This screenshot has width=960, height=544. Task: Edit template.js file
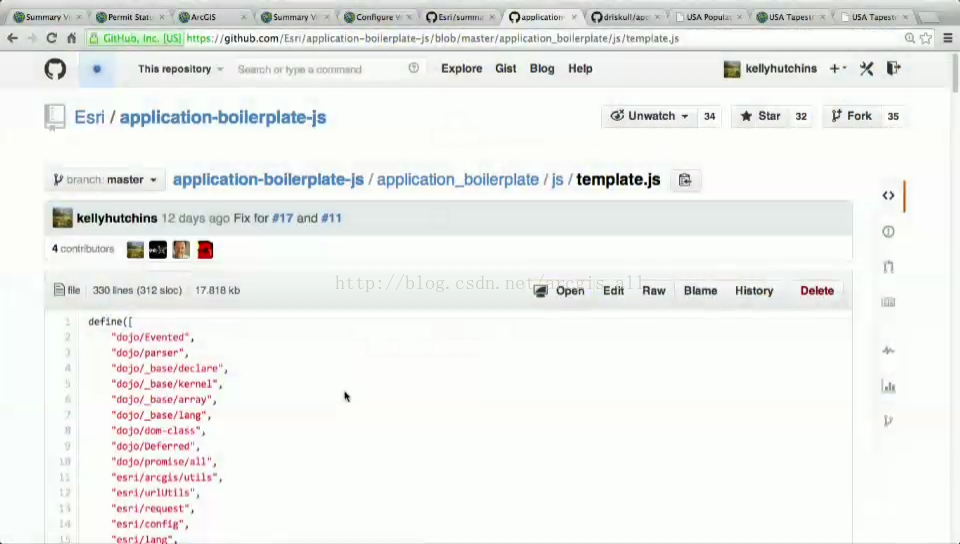click(613, 291)
